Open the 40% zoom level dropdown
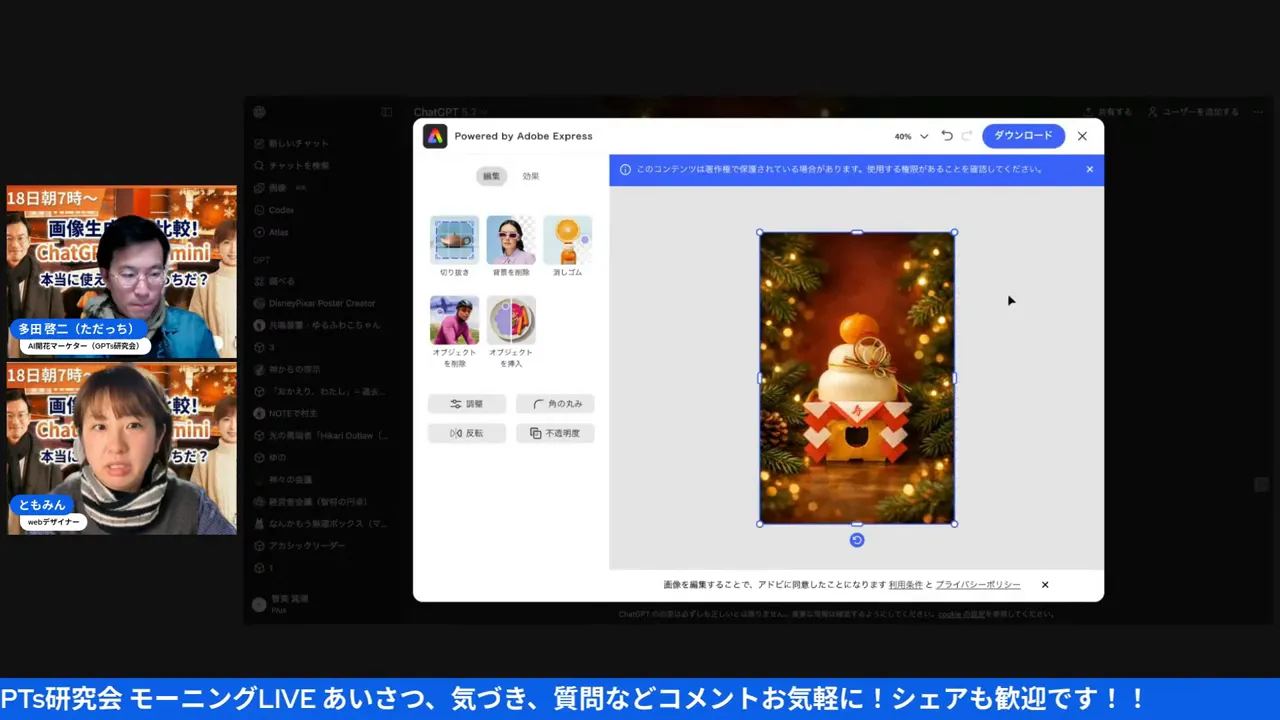This screenshot has height=720, width=1280. [908, 135]
